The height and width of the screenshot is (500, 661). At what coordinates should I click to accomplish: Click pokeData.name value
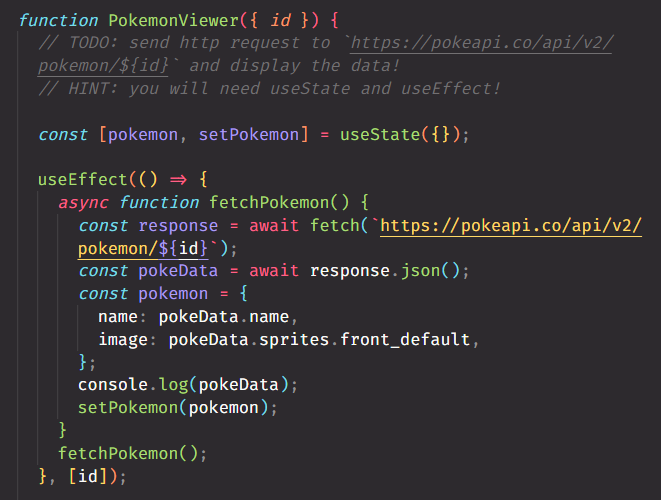[x=223, y=317]
